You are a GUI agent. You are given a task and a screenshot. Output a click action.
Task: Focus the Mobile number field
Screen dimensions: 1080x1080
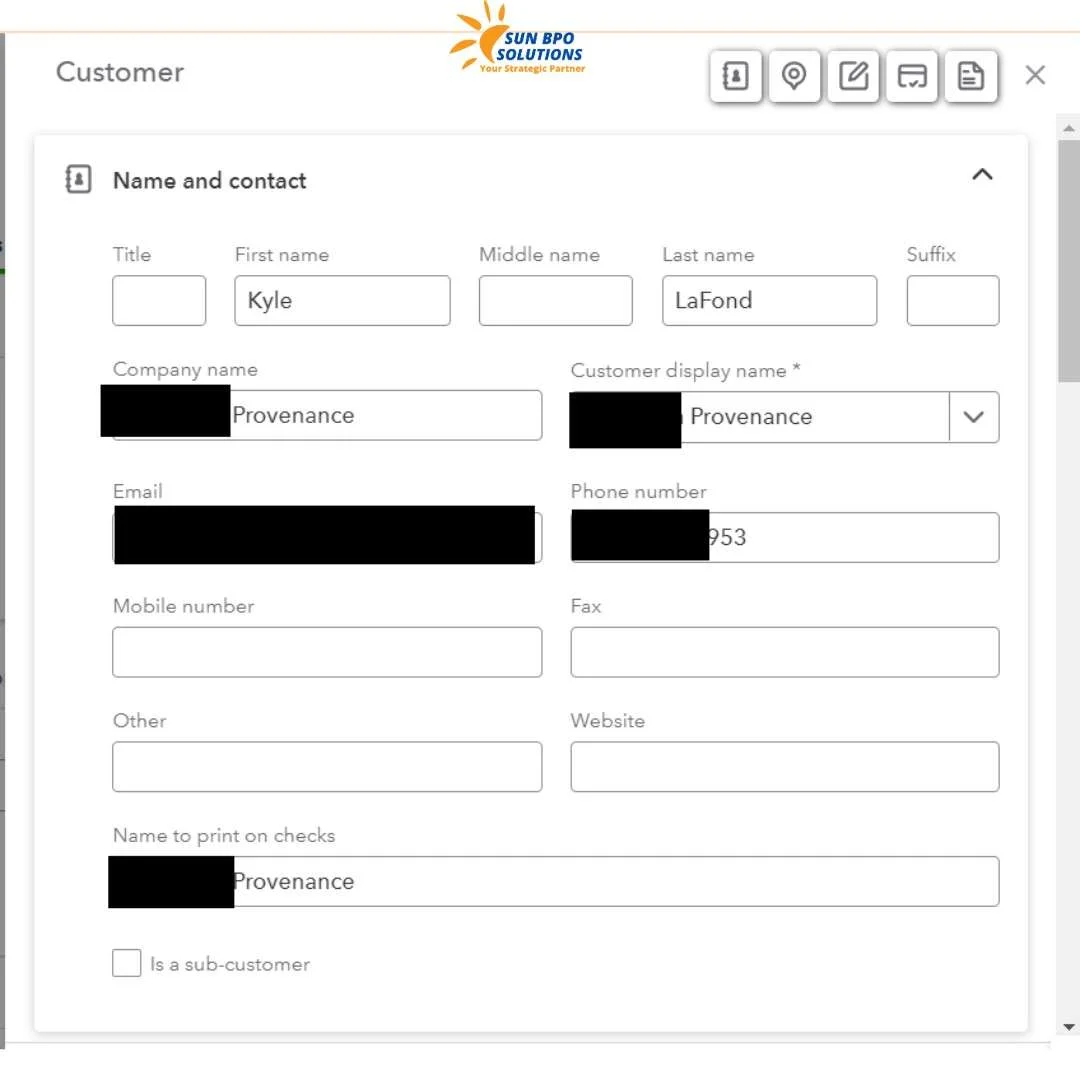coord(327,652)
